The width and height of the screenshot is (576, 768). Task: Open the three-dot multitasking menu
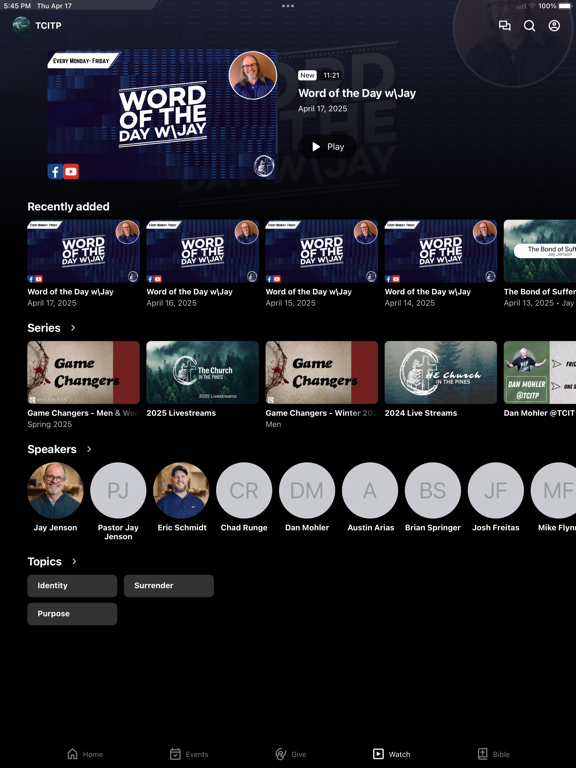288,6
